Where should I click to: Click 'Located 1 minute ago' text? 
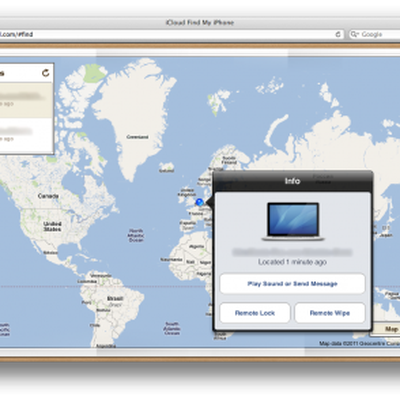point(292,262)
